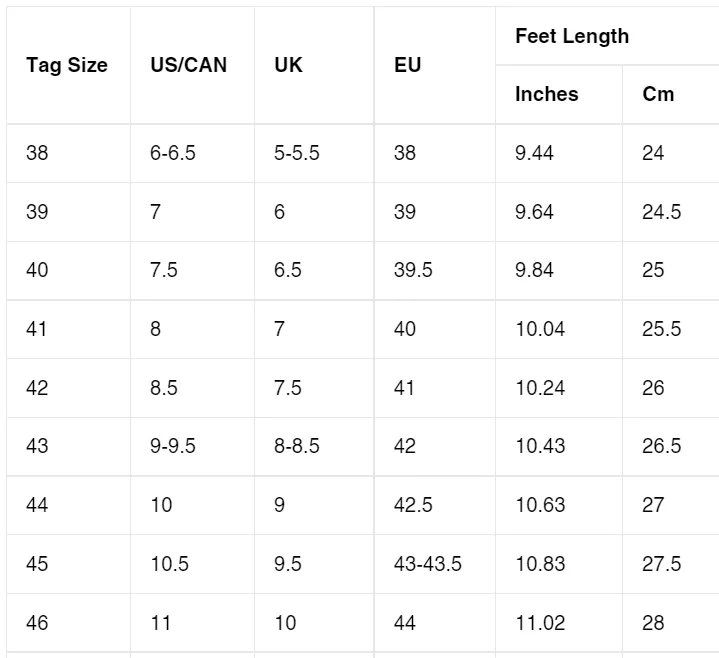Select the 10.24 inches cell
Image resolution: width=719 pixels, height=658 pixels.
click(559, 388)
